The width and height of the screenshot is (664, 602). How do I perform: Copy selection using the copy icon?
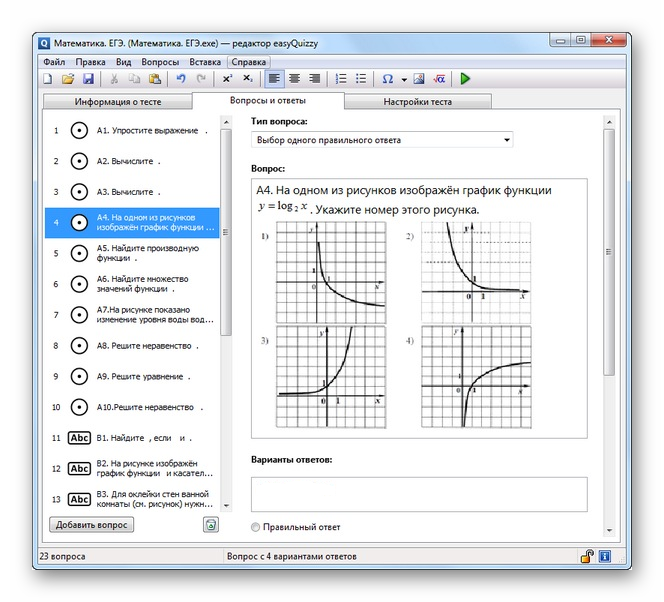[x=134, y=79]
